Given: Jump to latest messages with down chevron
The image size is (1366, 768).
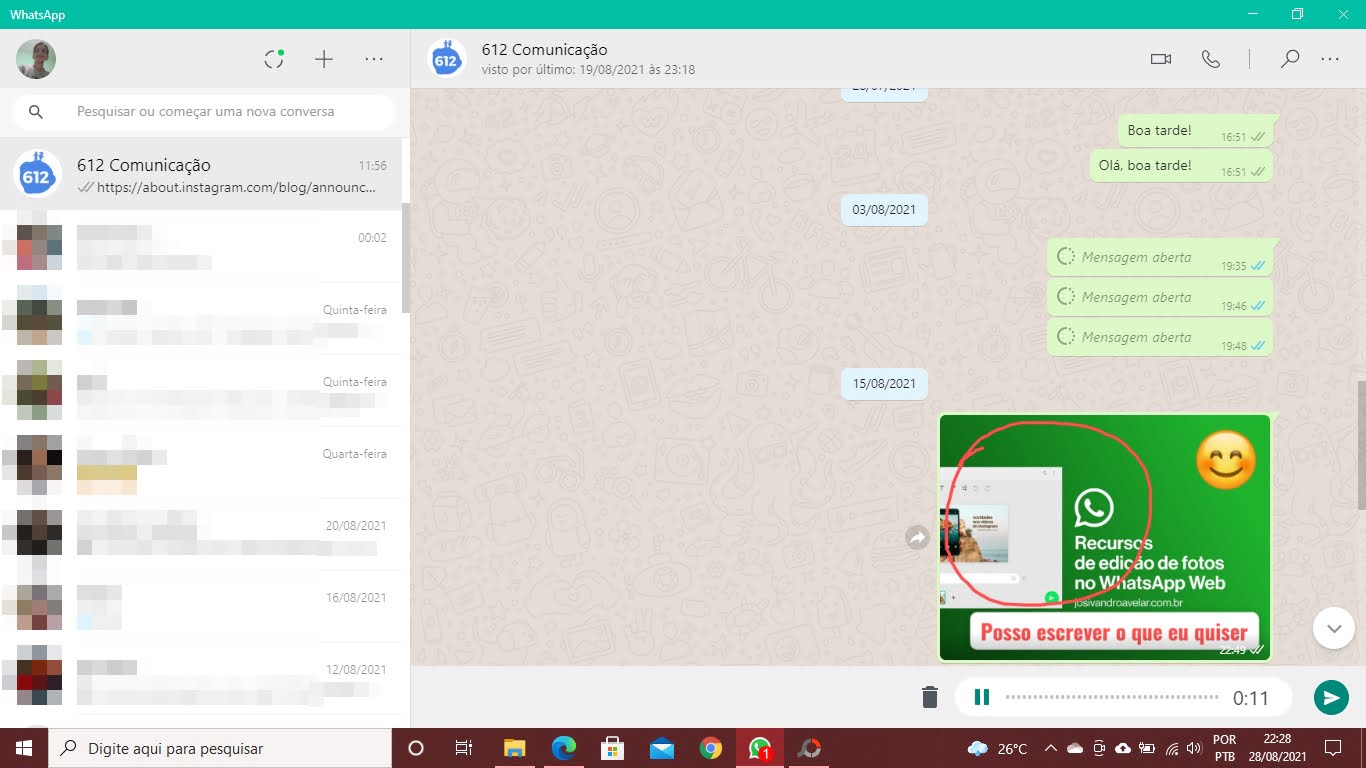Looking at the screenshot, I should point(1334,628).
